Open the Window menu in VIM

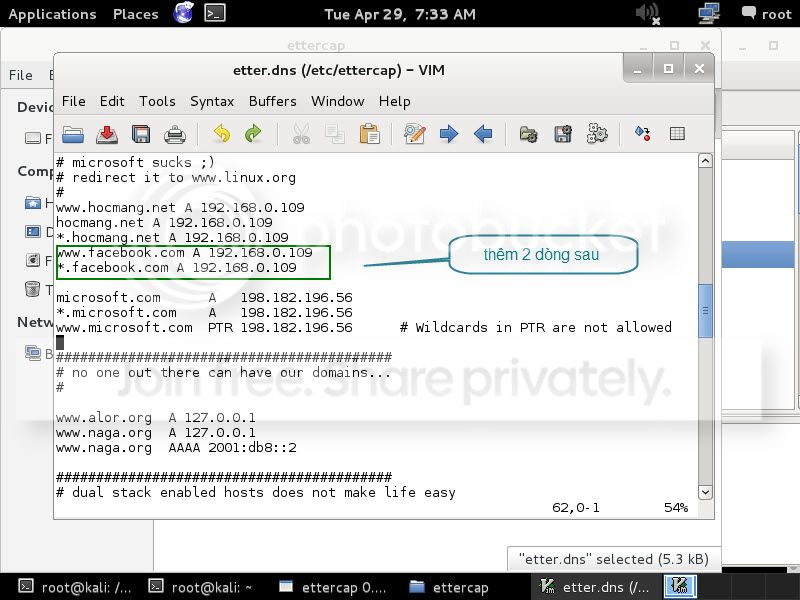point(338,101)
